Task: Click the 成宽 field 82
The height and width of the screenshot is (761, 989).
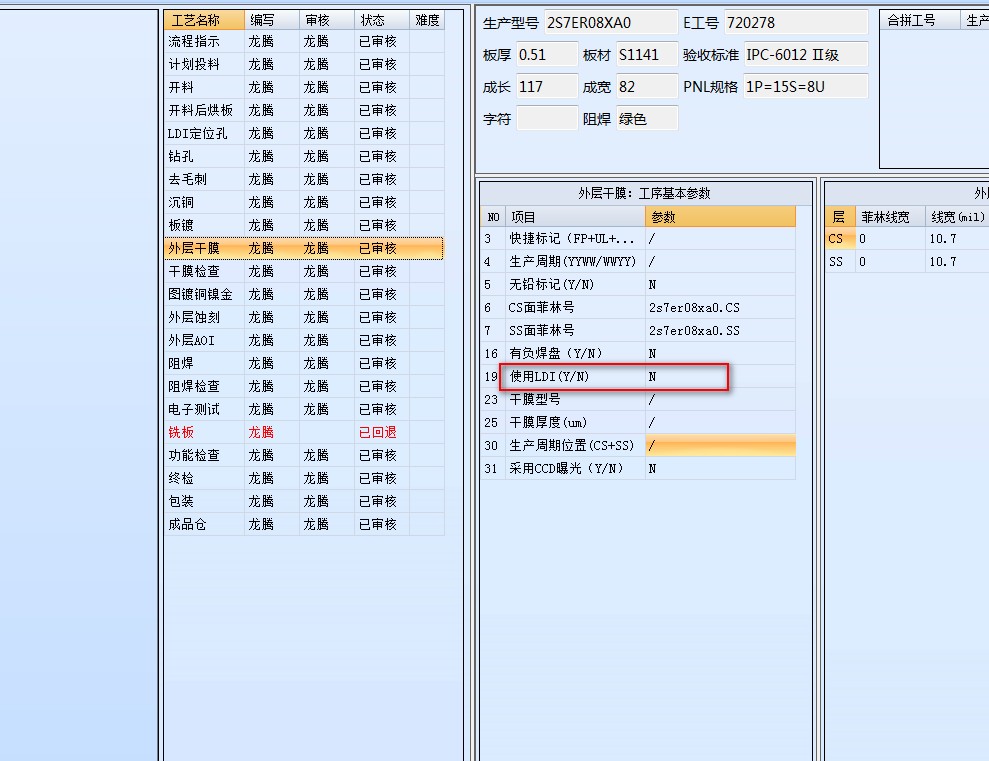Action: pos(647,87)
